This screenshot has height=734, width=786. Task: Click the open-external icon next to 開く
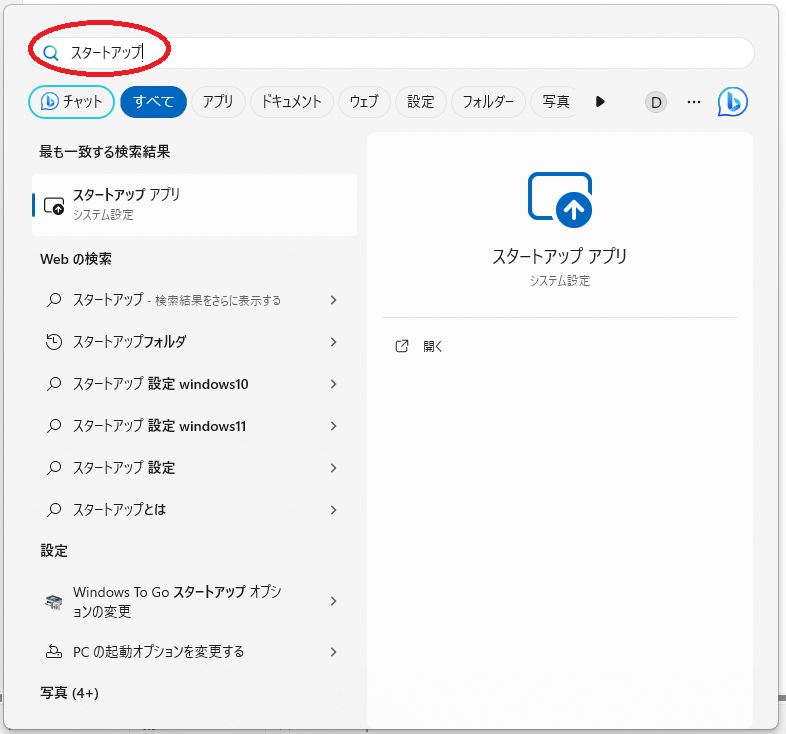coord(402,346)
